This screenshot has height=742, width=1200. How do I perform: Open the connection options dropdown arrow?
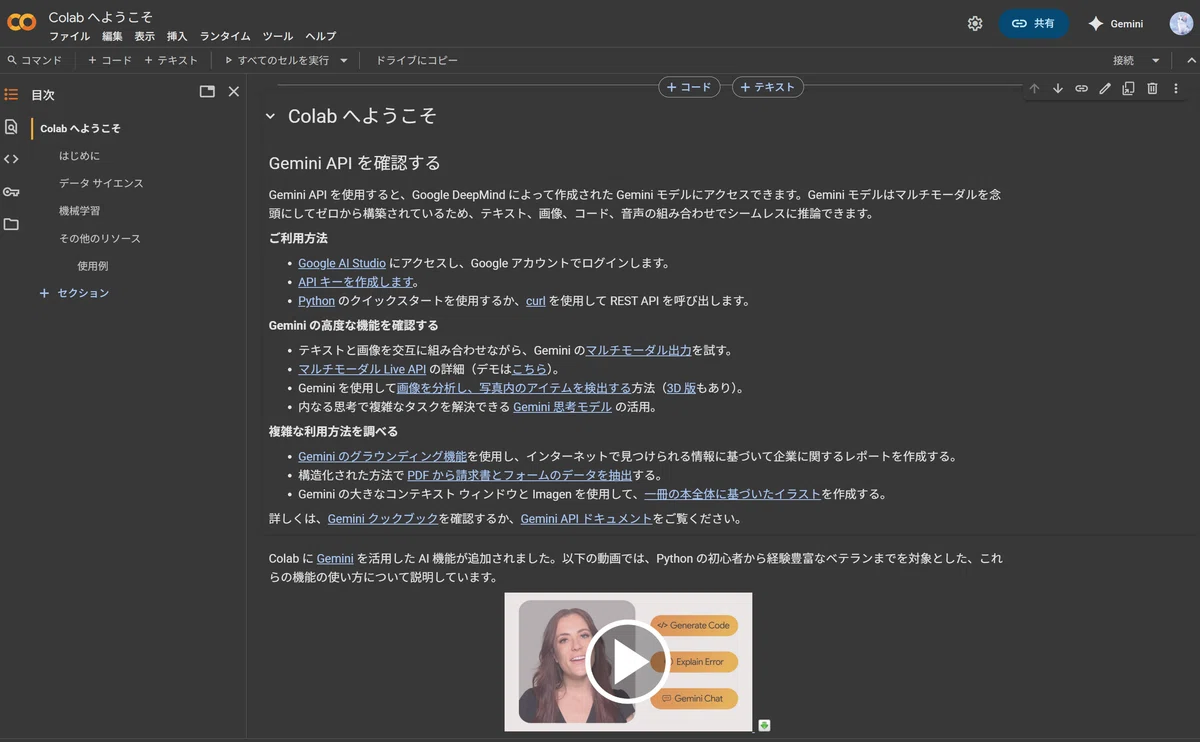[x=1156, y=60]
